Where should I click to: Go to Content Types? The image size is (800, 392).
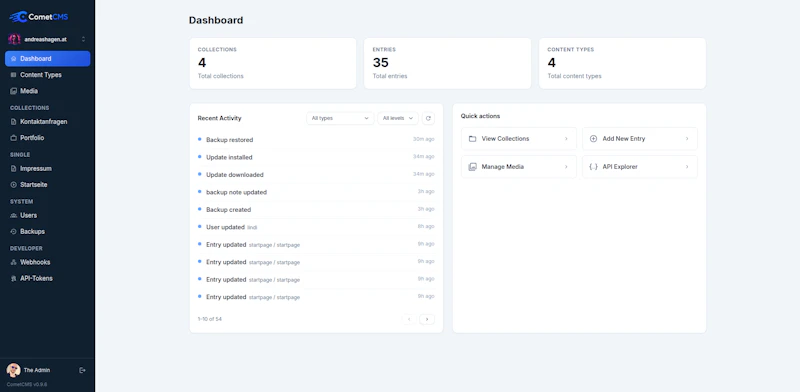coord(47,75)
